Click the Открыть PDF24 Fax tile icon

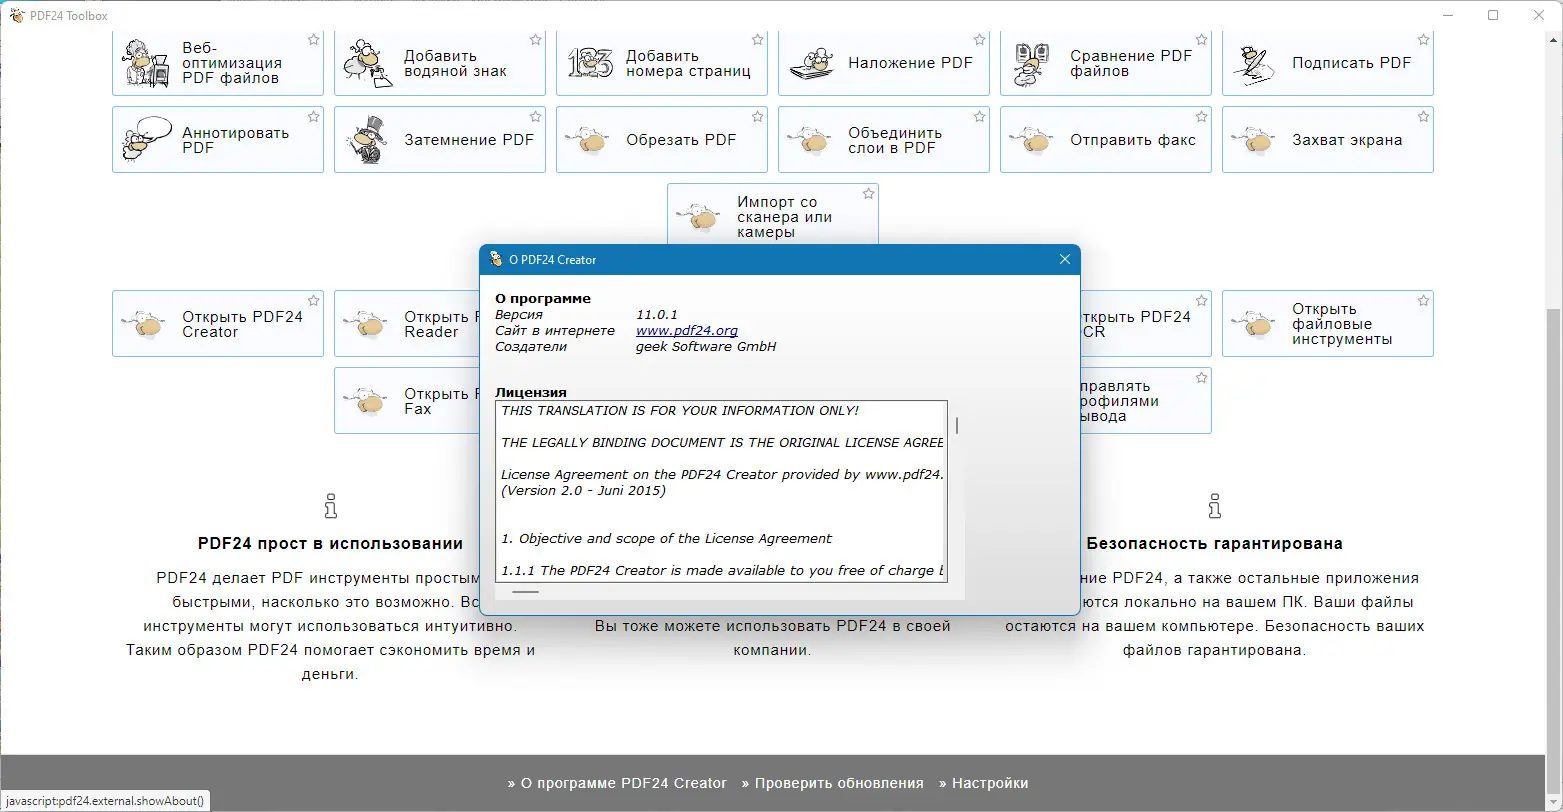click(366, 401)
